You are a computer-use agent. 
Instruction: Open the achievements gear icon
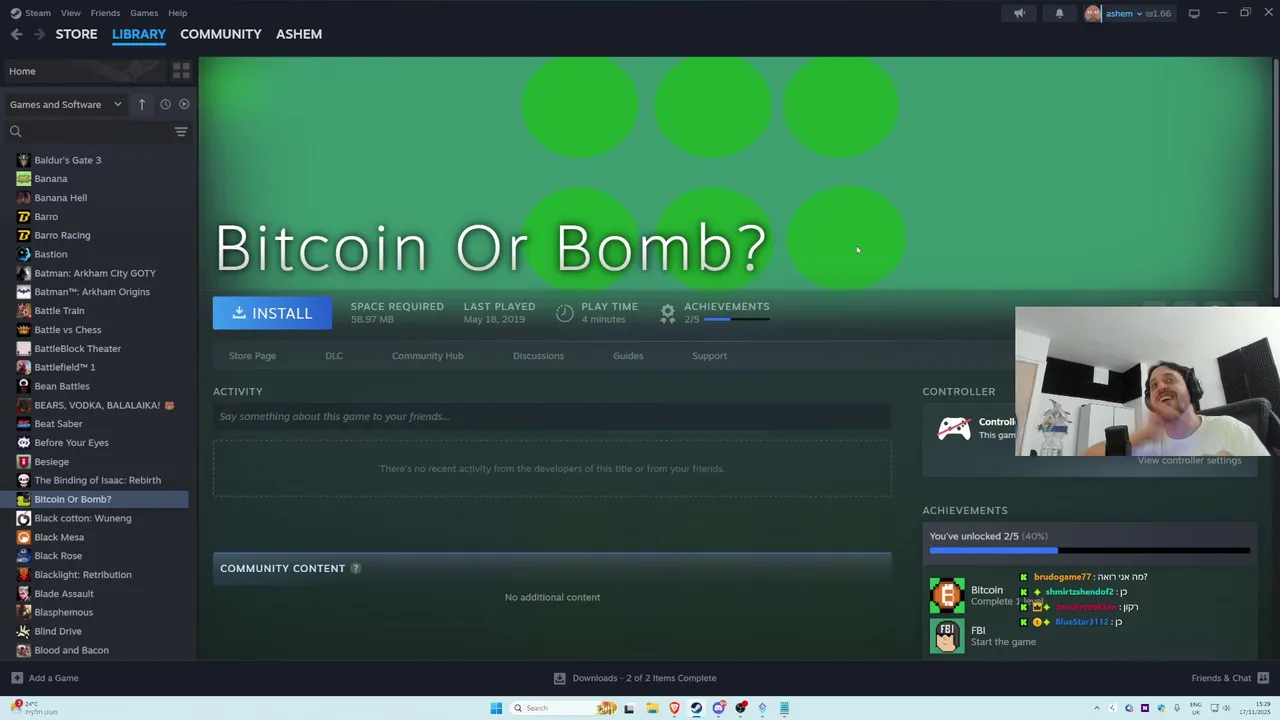pyautogui.click(x=668, y=313)
